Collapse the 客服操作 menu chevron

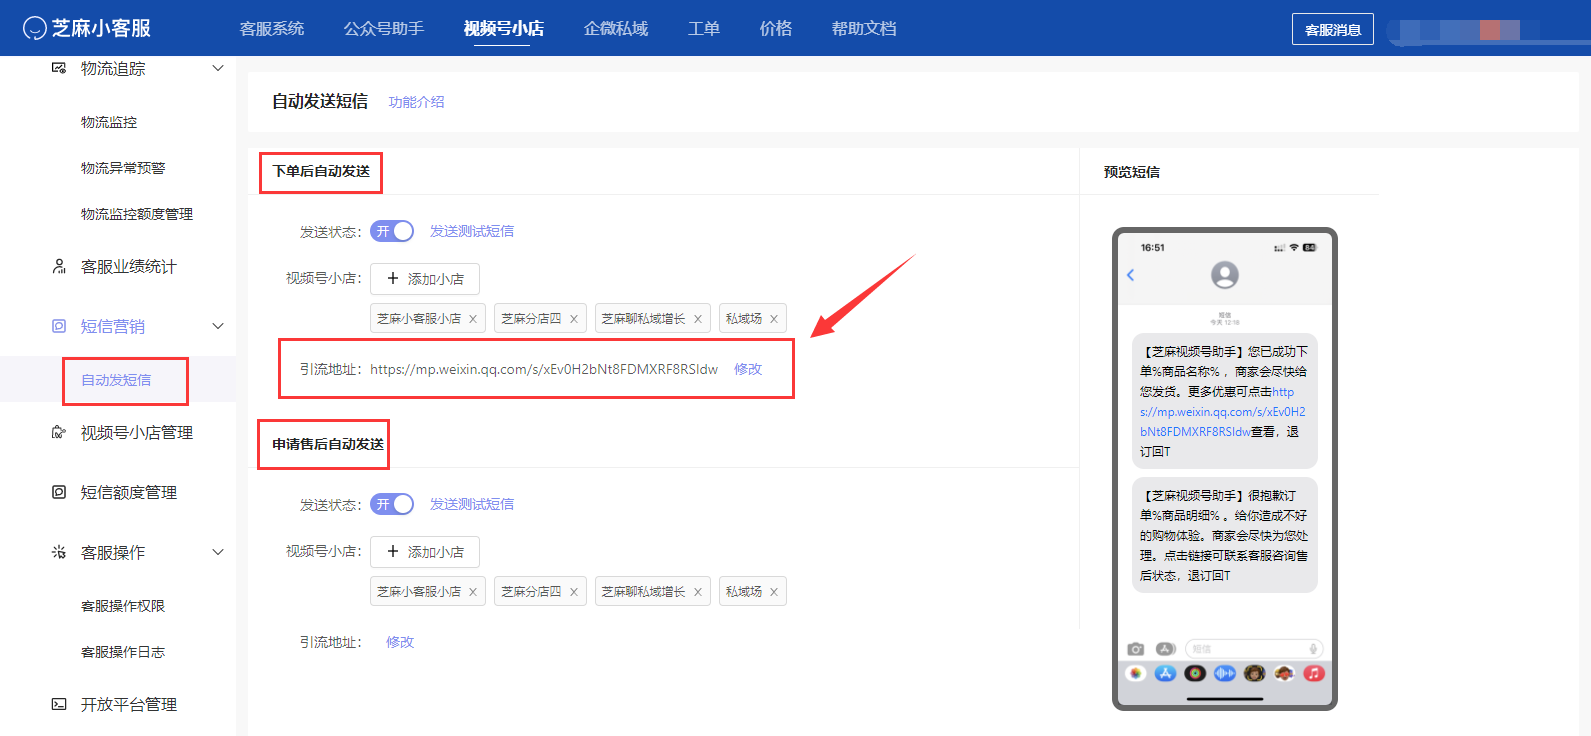click(218, 552)
